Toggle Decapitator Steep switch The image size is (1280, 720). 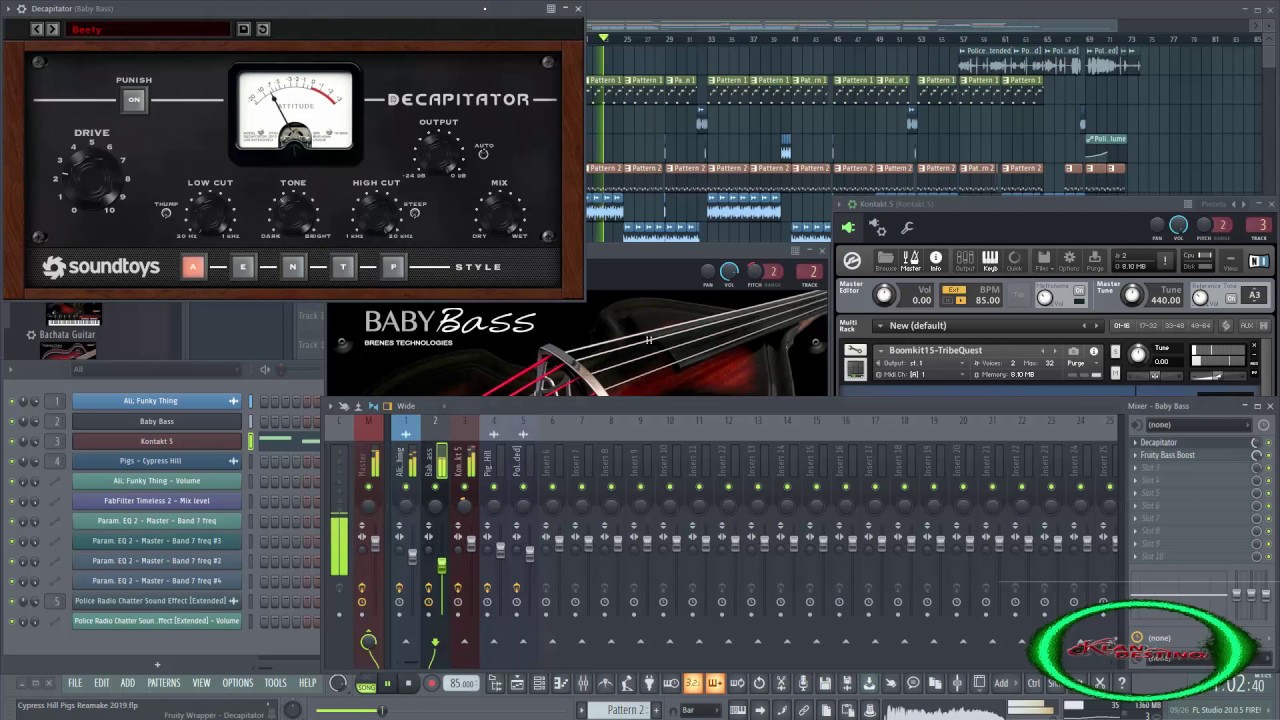click(x=414, y=213)
